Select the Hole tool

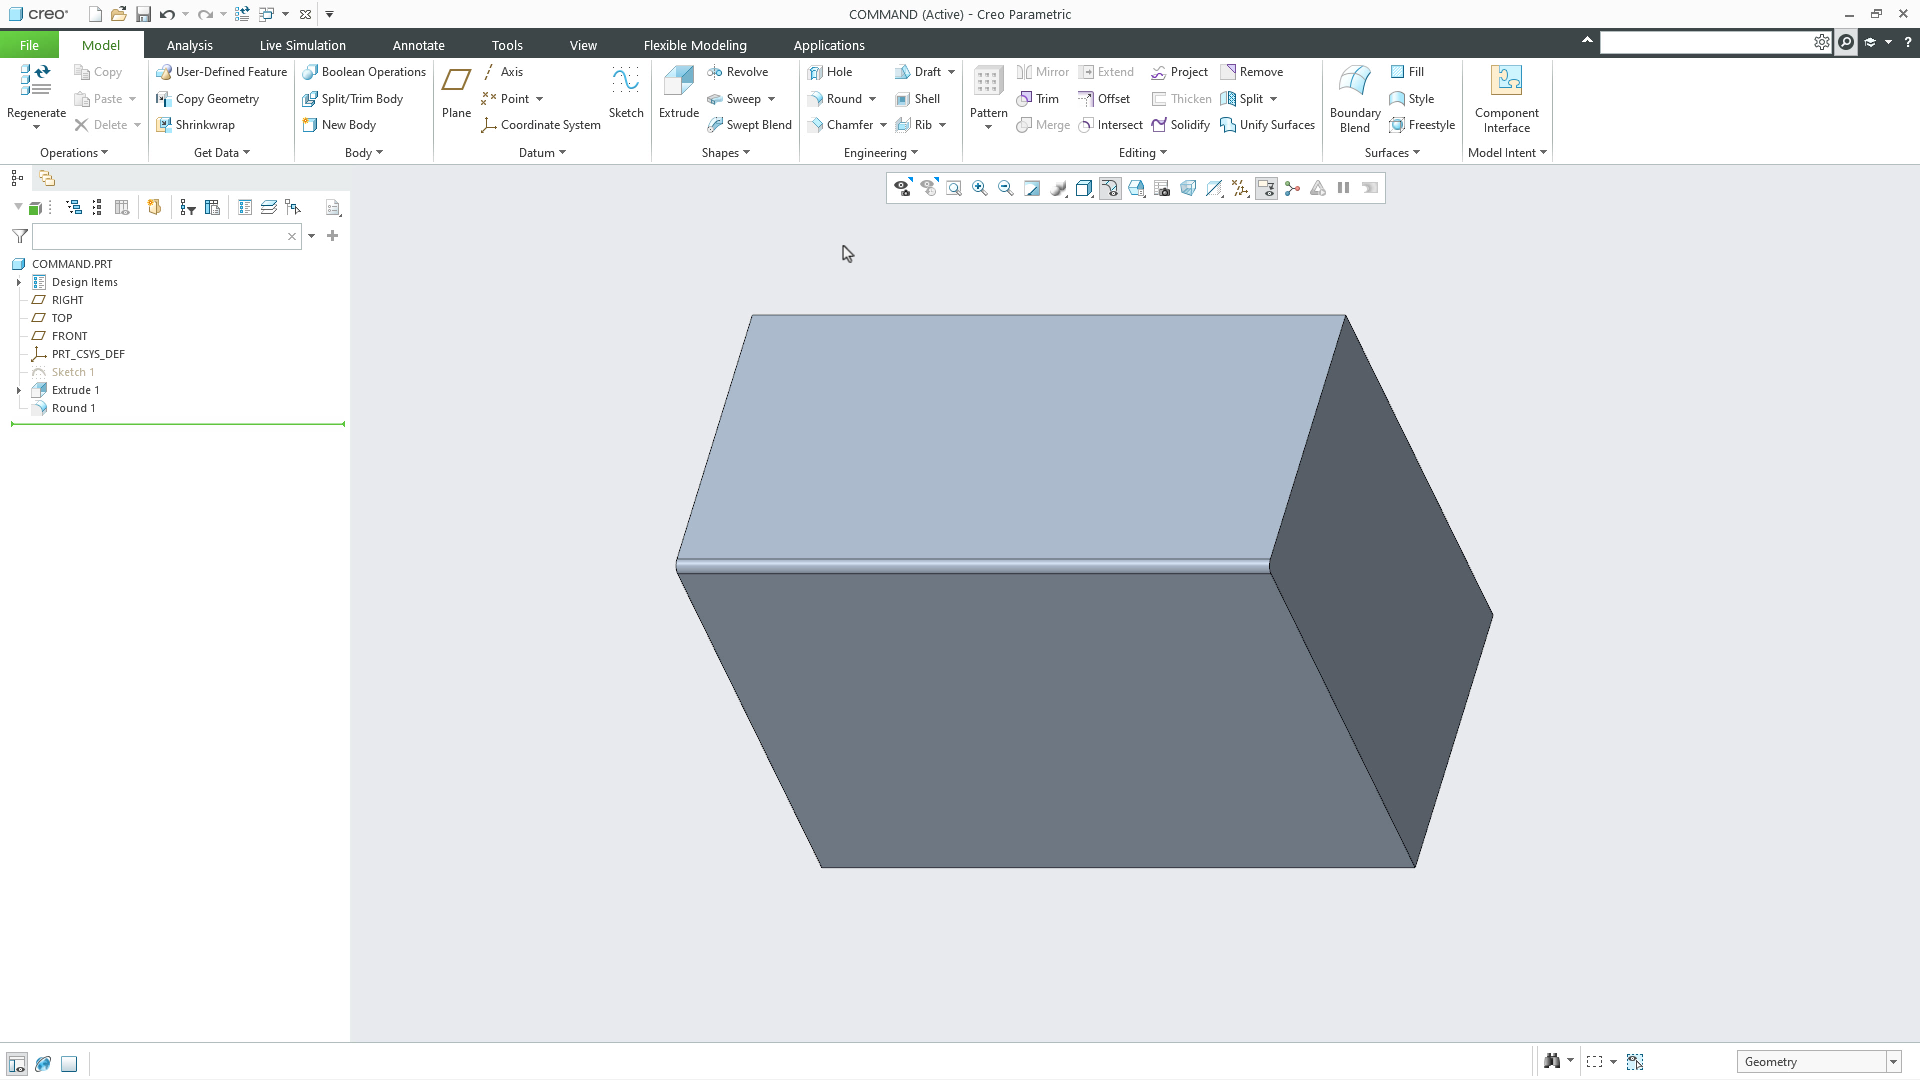coord(832,71)
